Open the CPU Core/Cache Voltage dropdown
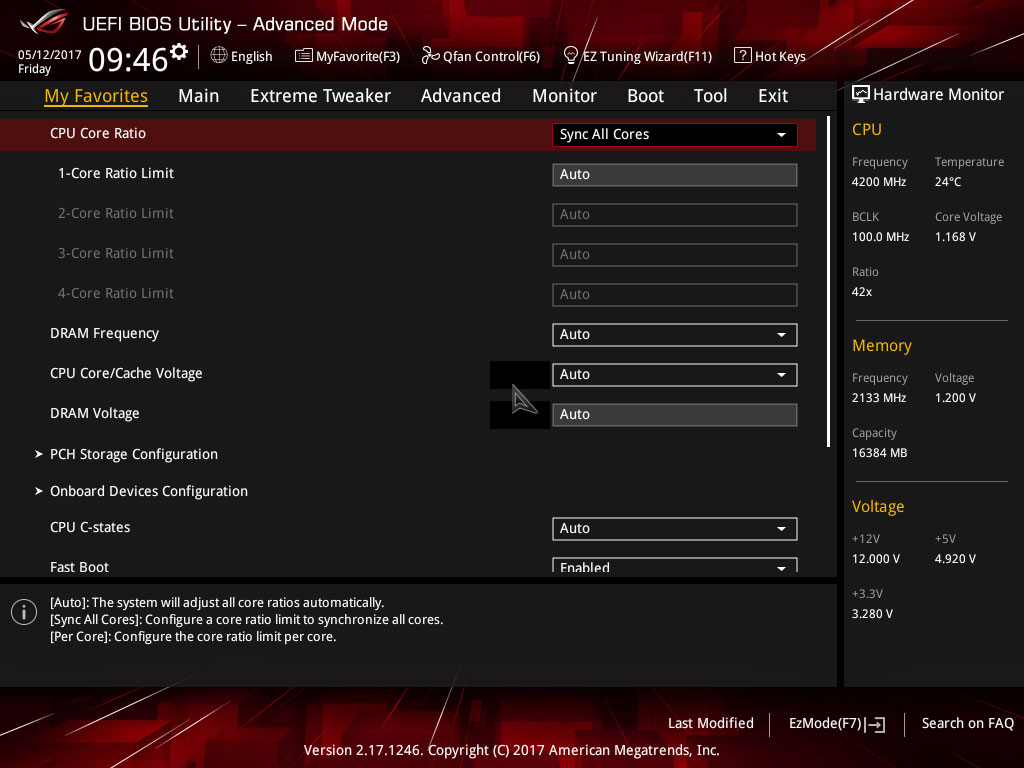This screenshot has height=768, width=1024. click(x=675, y=374)
